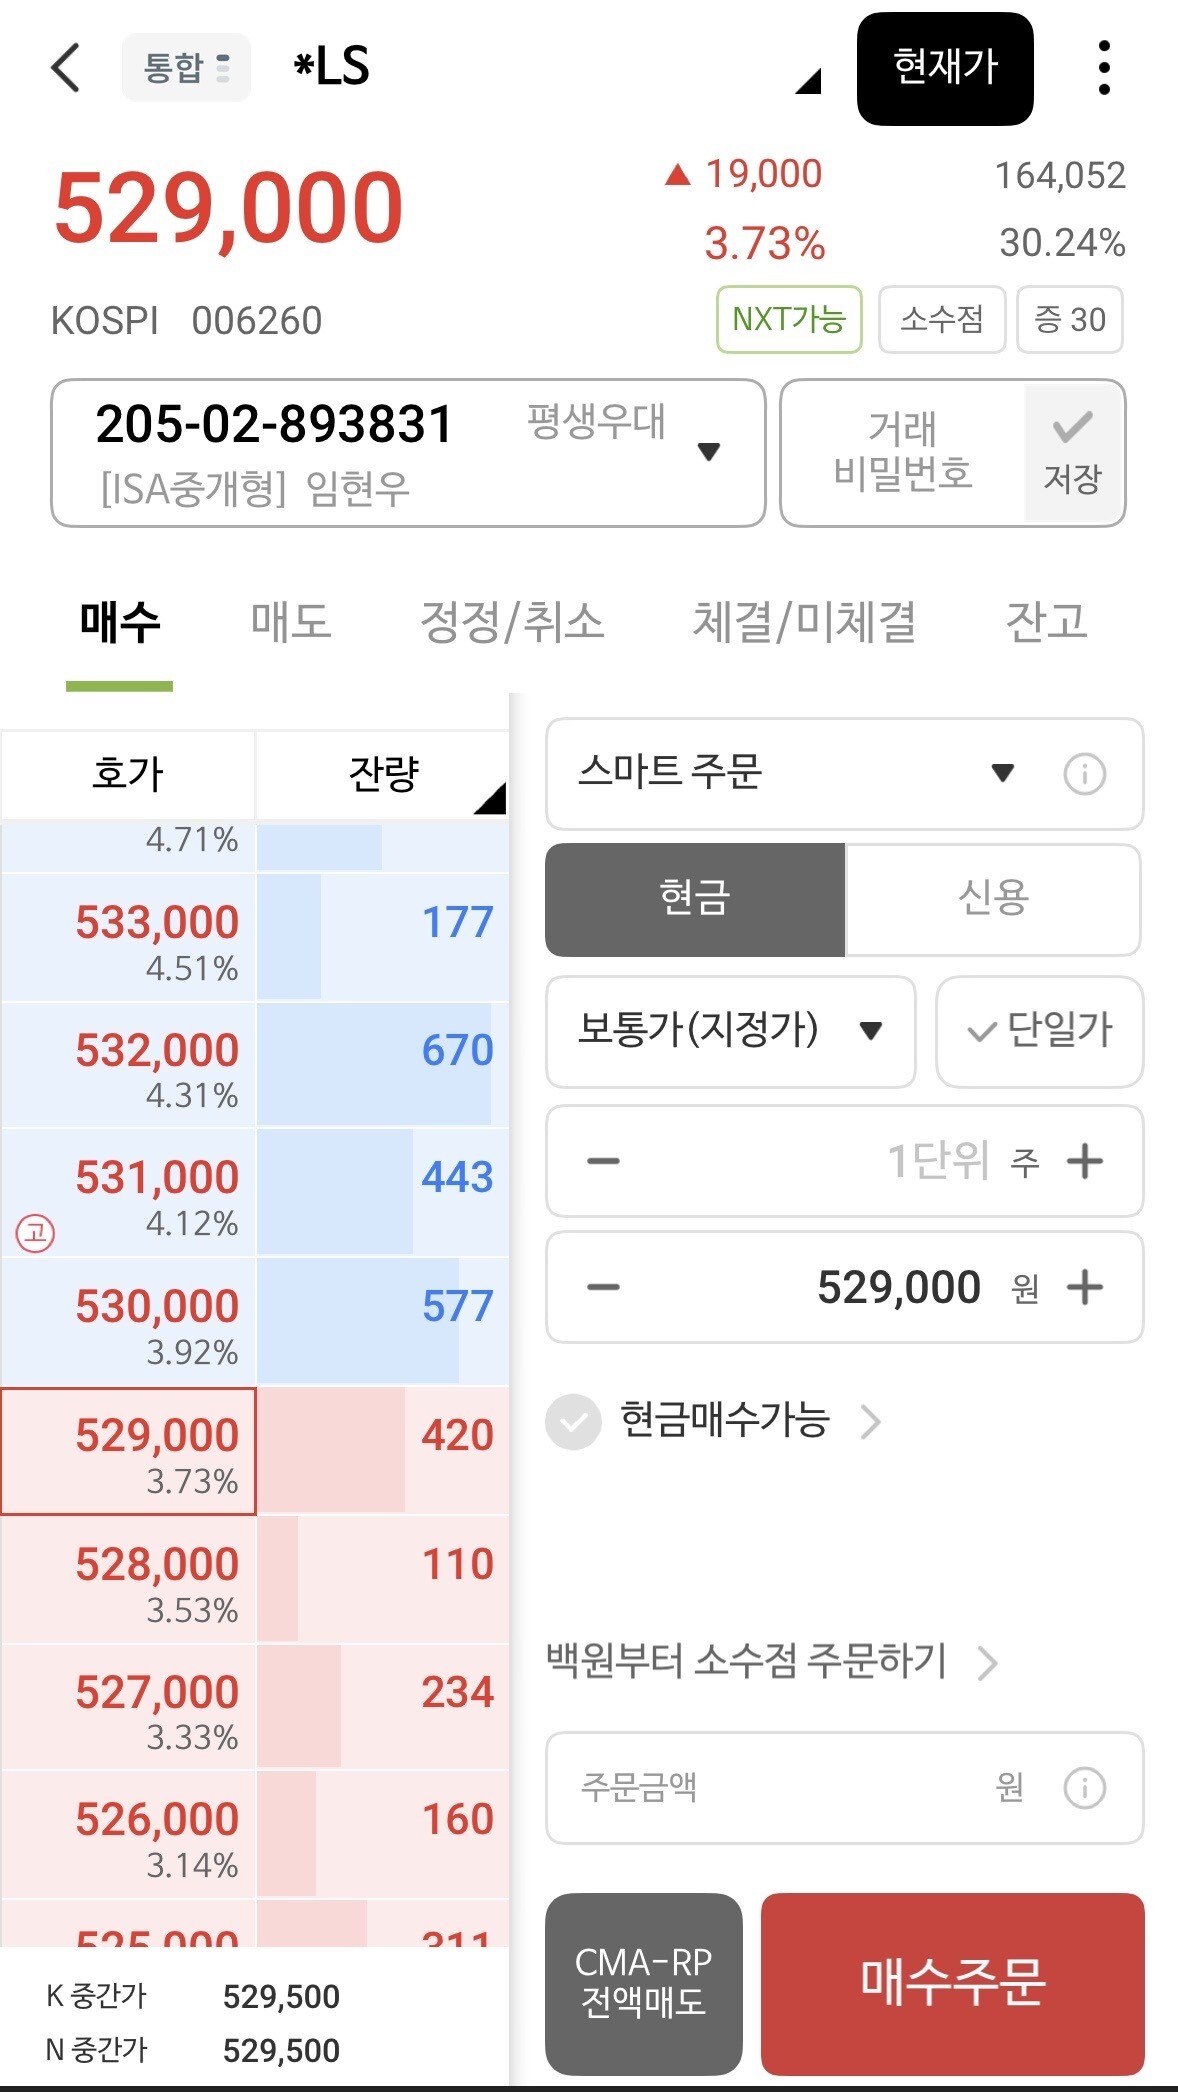Open the 잔고 tab
This screenshot has width=1178, height=2092.
point(1047,622)
